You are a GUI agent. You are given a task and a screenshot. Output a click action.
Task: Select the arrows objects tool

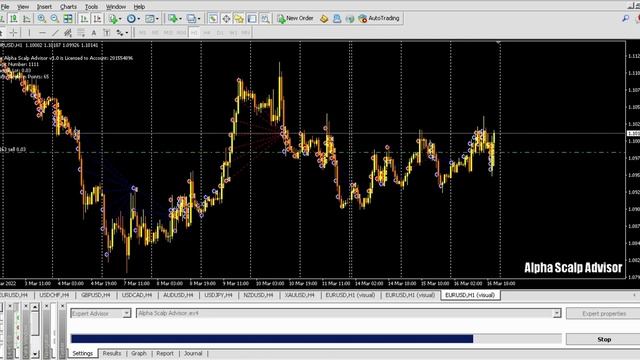click(120, 33)
